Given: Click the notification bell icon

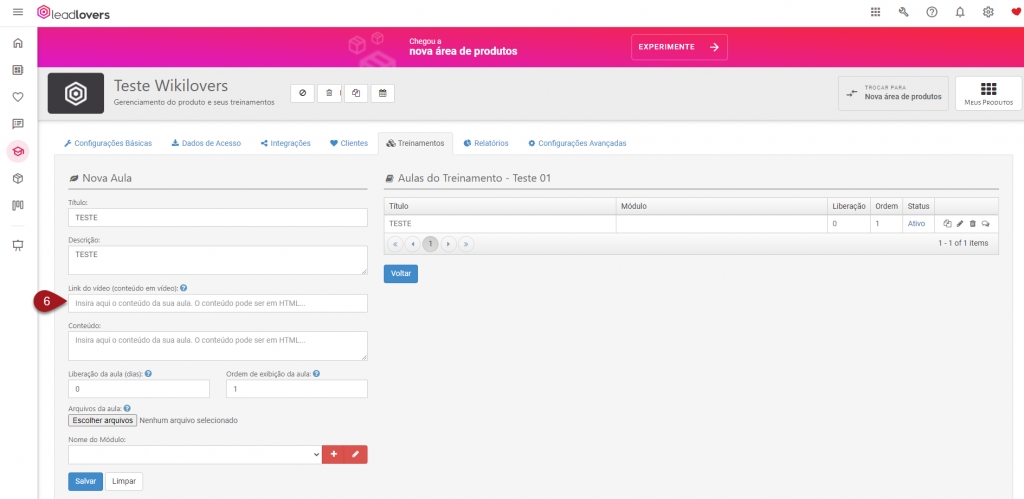Looking at the screenshot, I should click(x=960, y=12).
